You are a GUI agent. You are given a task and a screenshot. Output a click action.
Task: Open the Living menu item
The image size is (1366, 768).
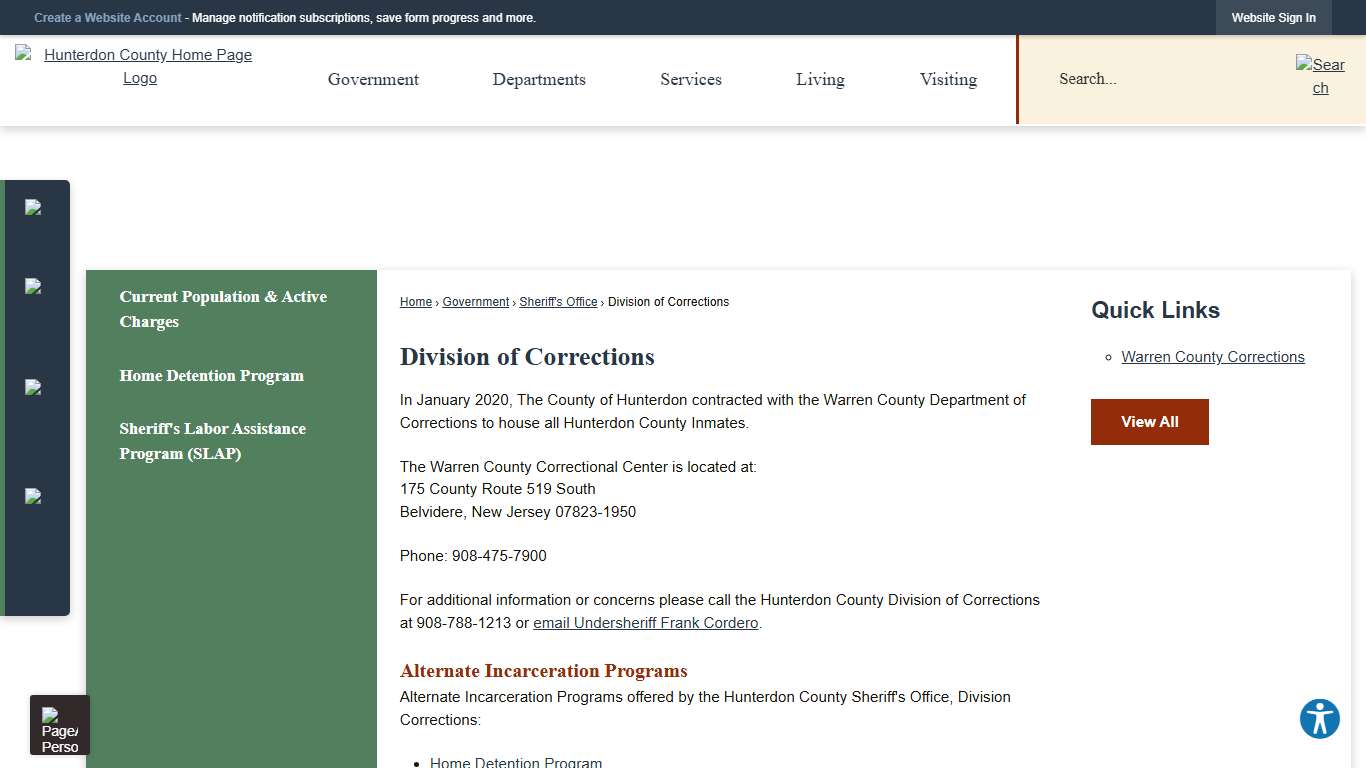point(820,79)
